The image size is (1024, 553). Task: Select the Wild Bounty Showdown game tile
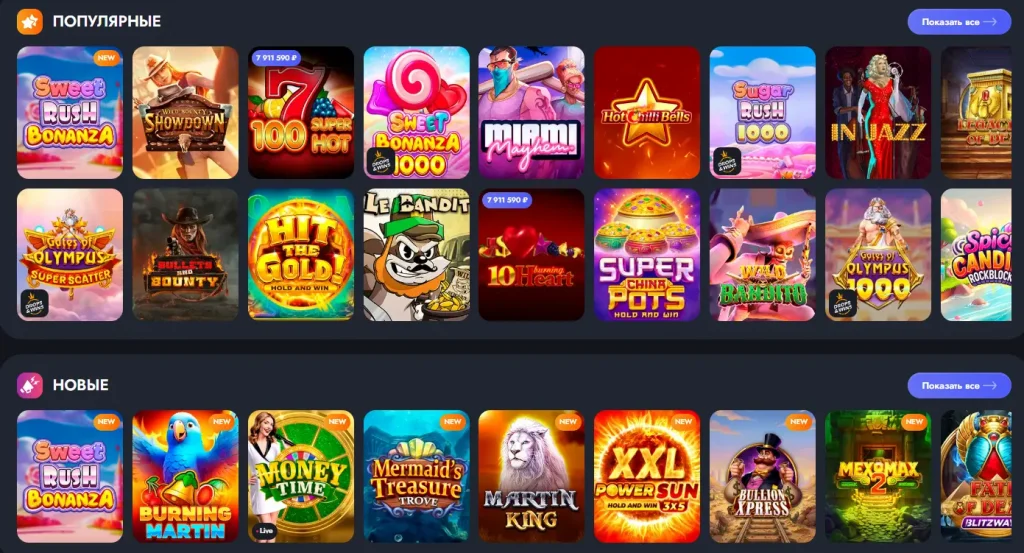point(185,112)
